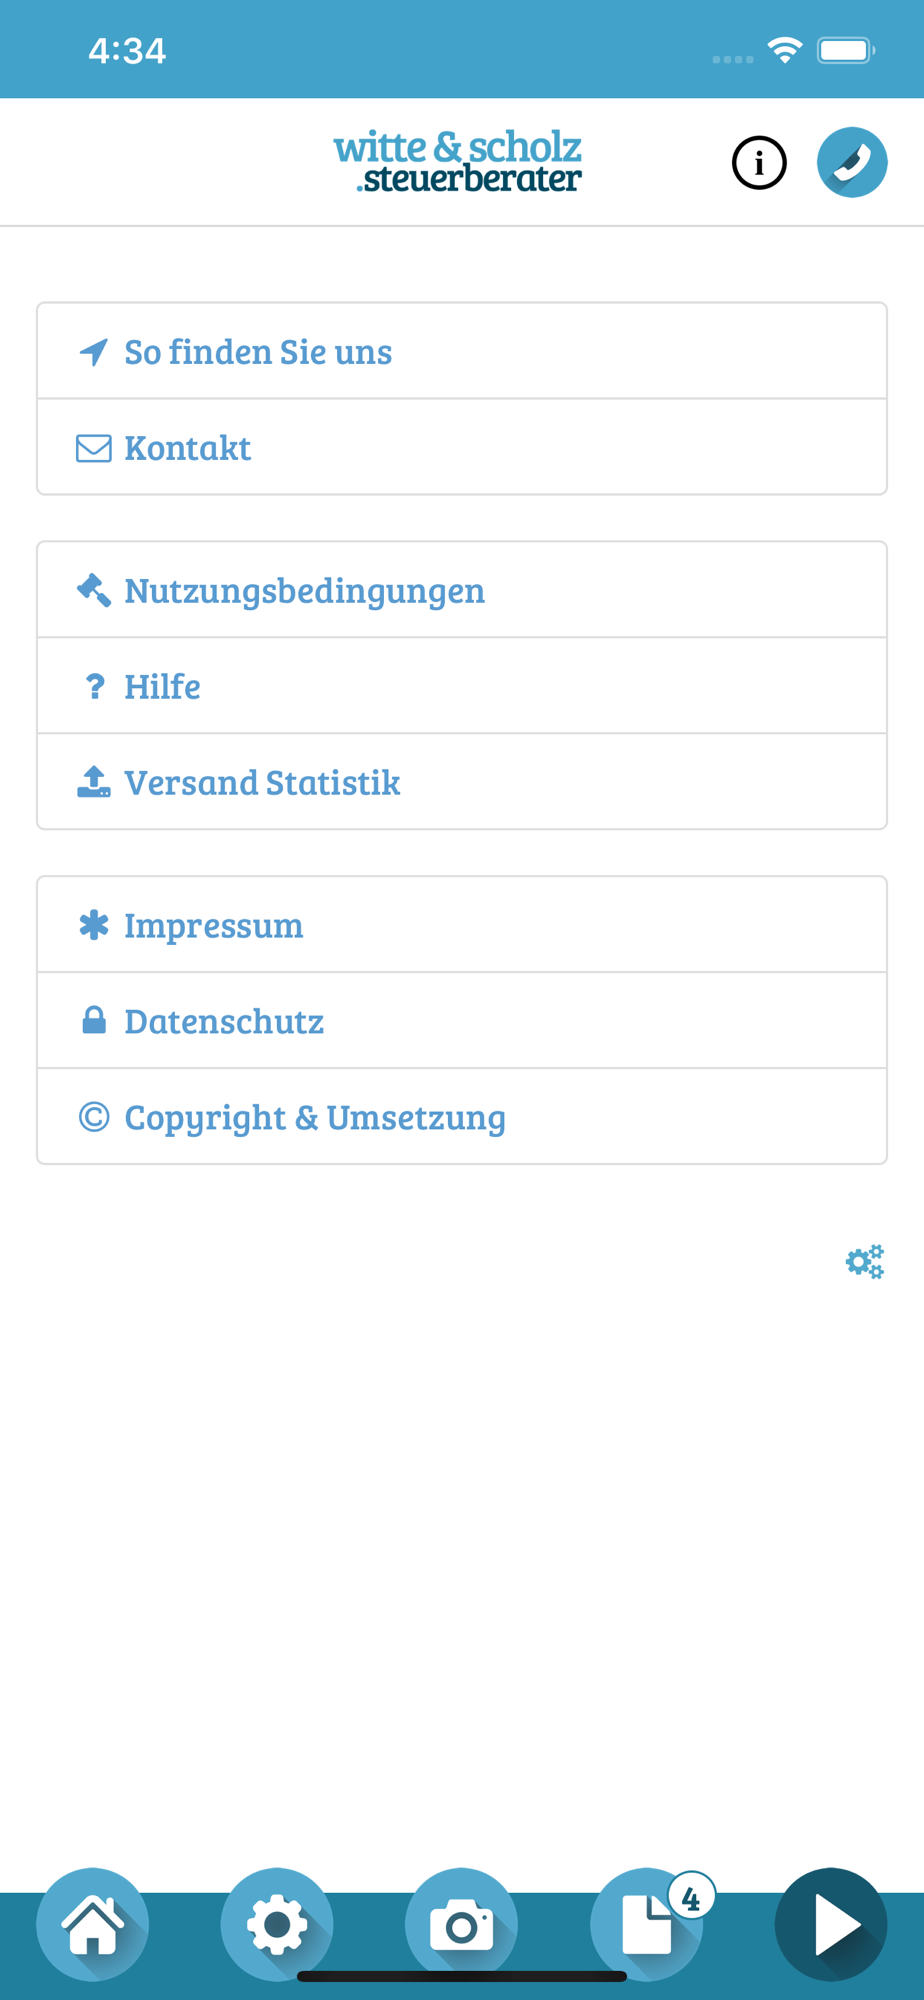Select the Hilfe item

pyautogui.click(x=462, y=686)
